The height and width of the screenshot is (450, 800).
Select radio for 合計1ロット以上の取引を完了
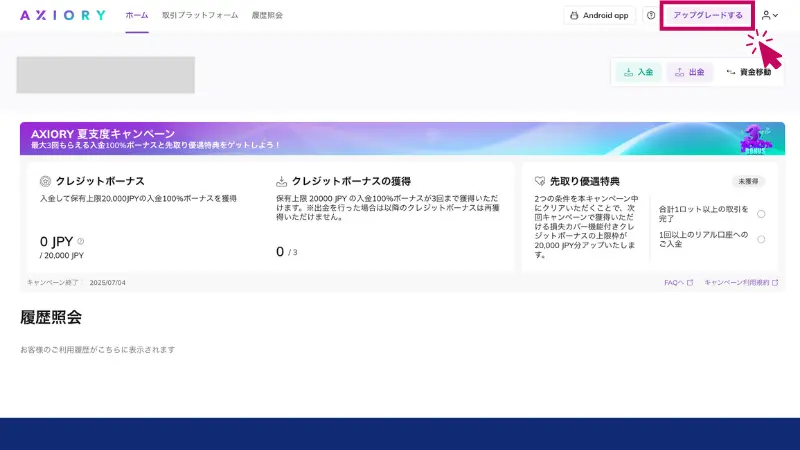click(x=761, y=214)
